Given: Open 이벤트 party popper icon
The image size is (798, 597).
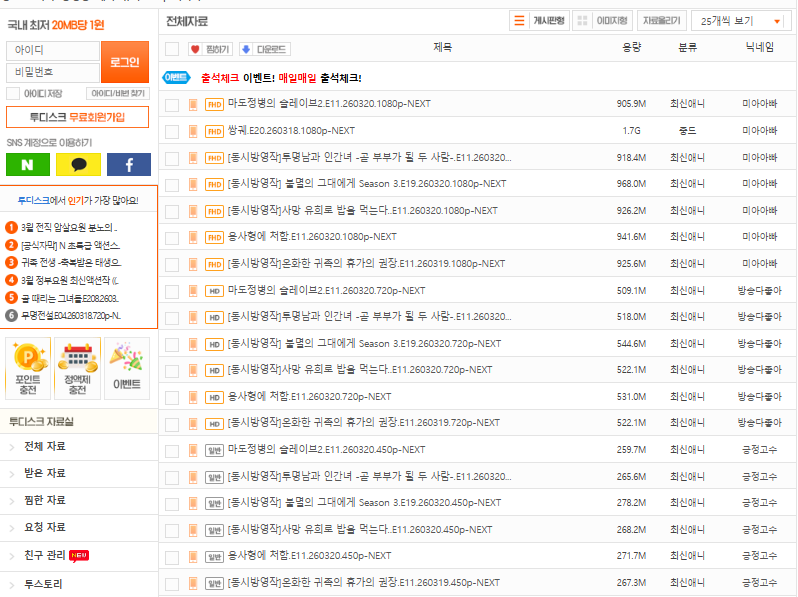Looking at the screenshot, I should [x=127, y=368].
